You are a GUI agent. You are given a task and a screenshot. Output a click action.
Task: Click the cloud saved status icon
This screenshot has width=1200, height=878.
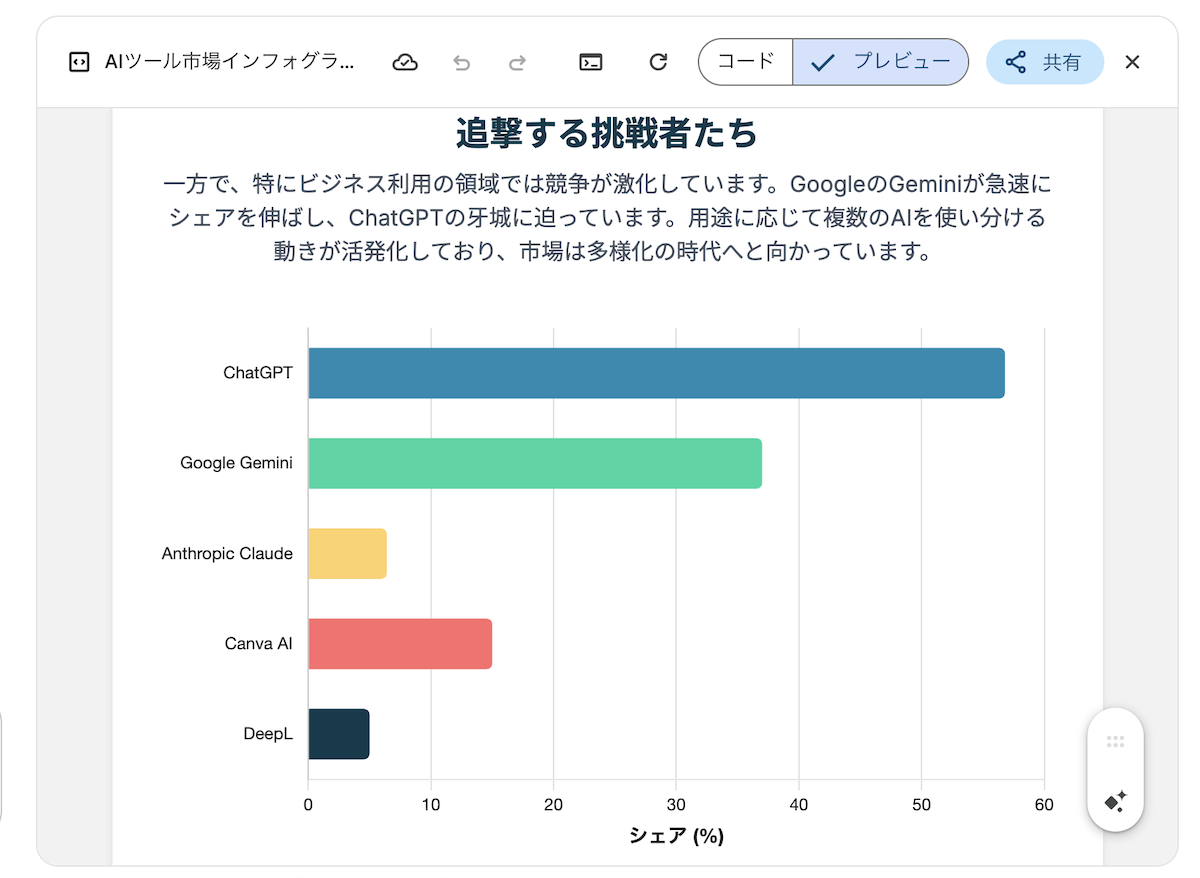point(405,62)
